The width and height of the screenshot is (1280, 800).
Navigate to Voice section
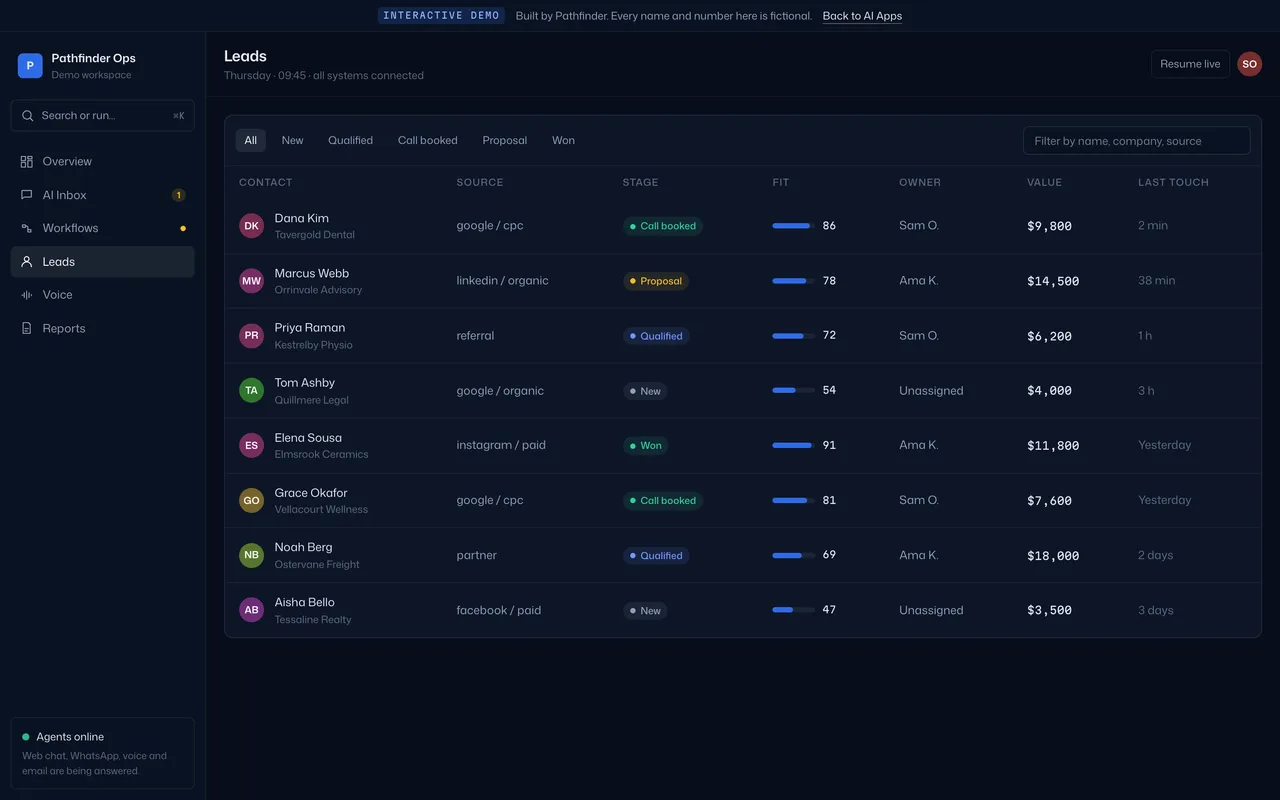pos(103,295)
